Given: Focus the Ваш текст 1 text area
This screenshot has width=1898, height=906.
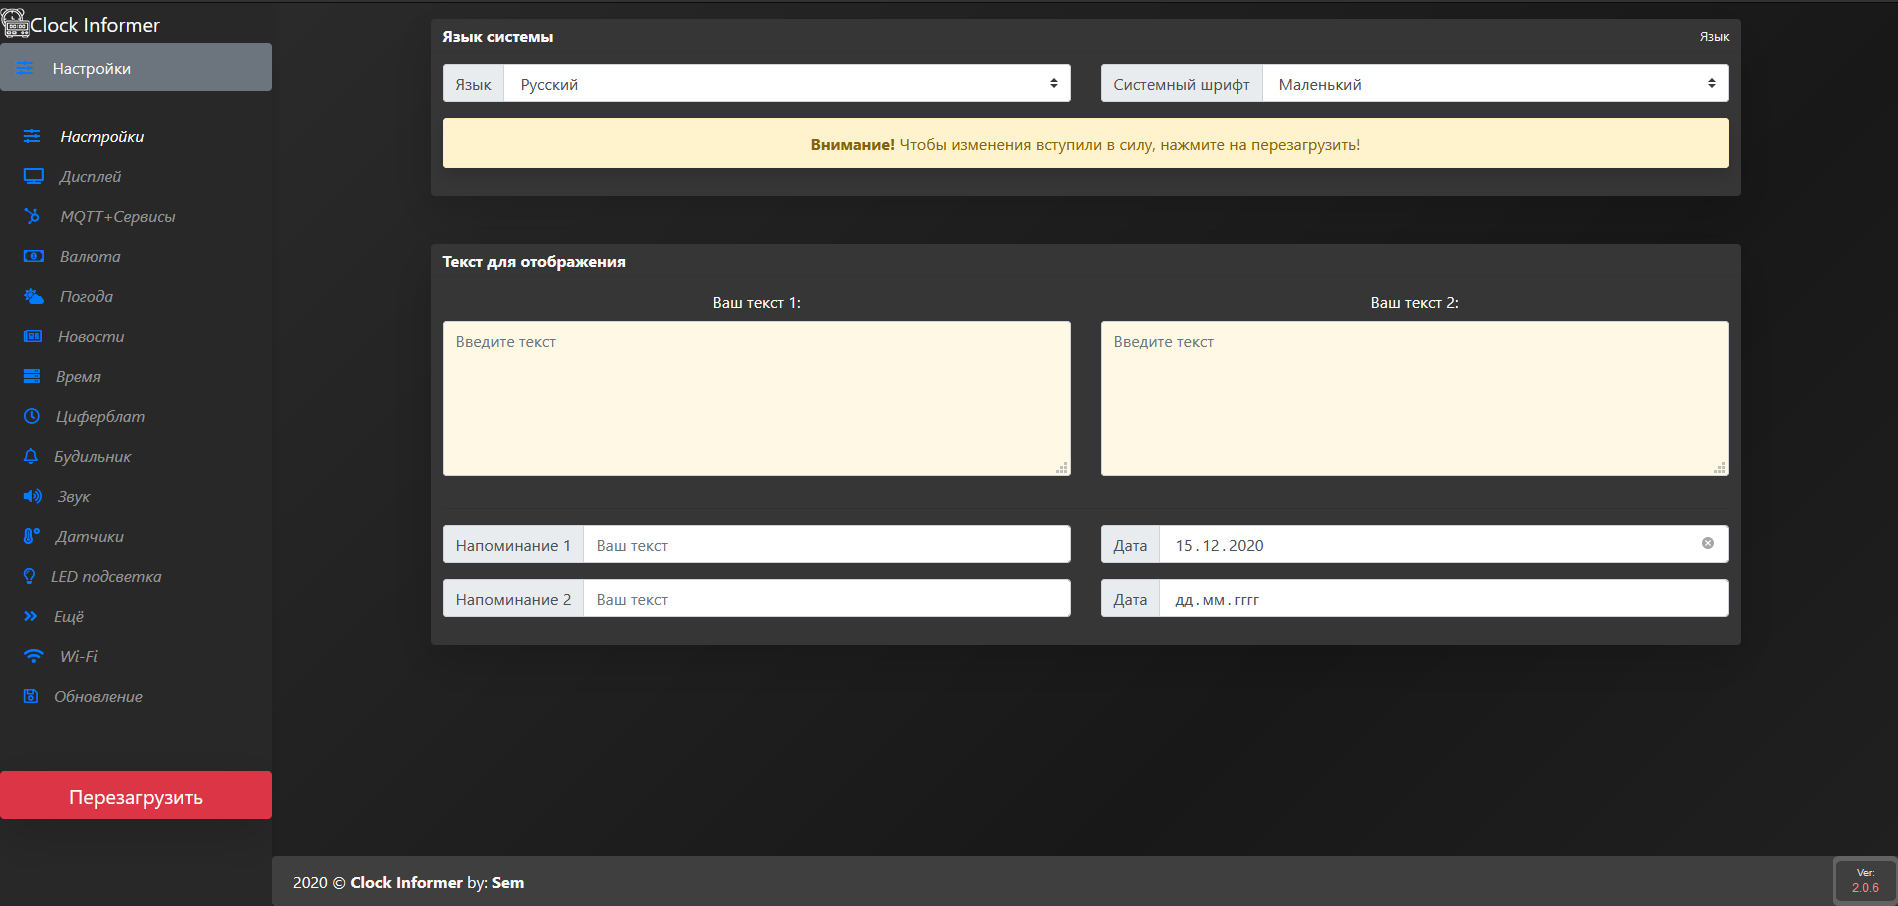Looking at the screenshot, I should point(756,398).
